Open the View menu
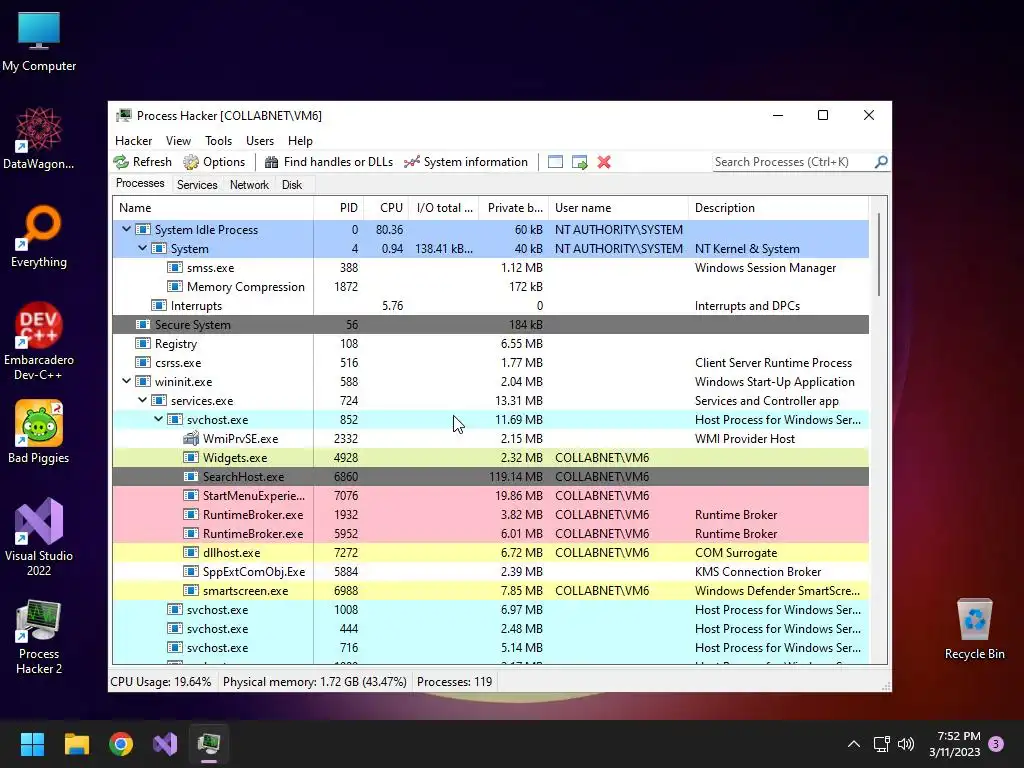Screen dimensions: 1024x768 click(178, 140)
